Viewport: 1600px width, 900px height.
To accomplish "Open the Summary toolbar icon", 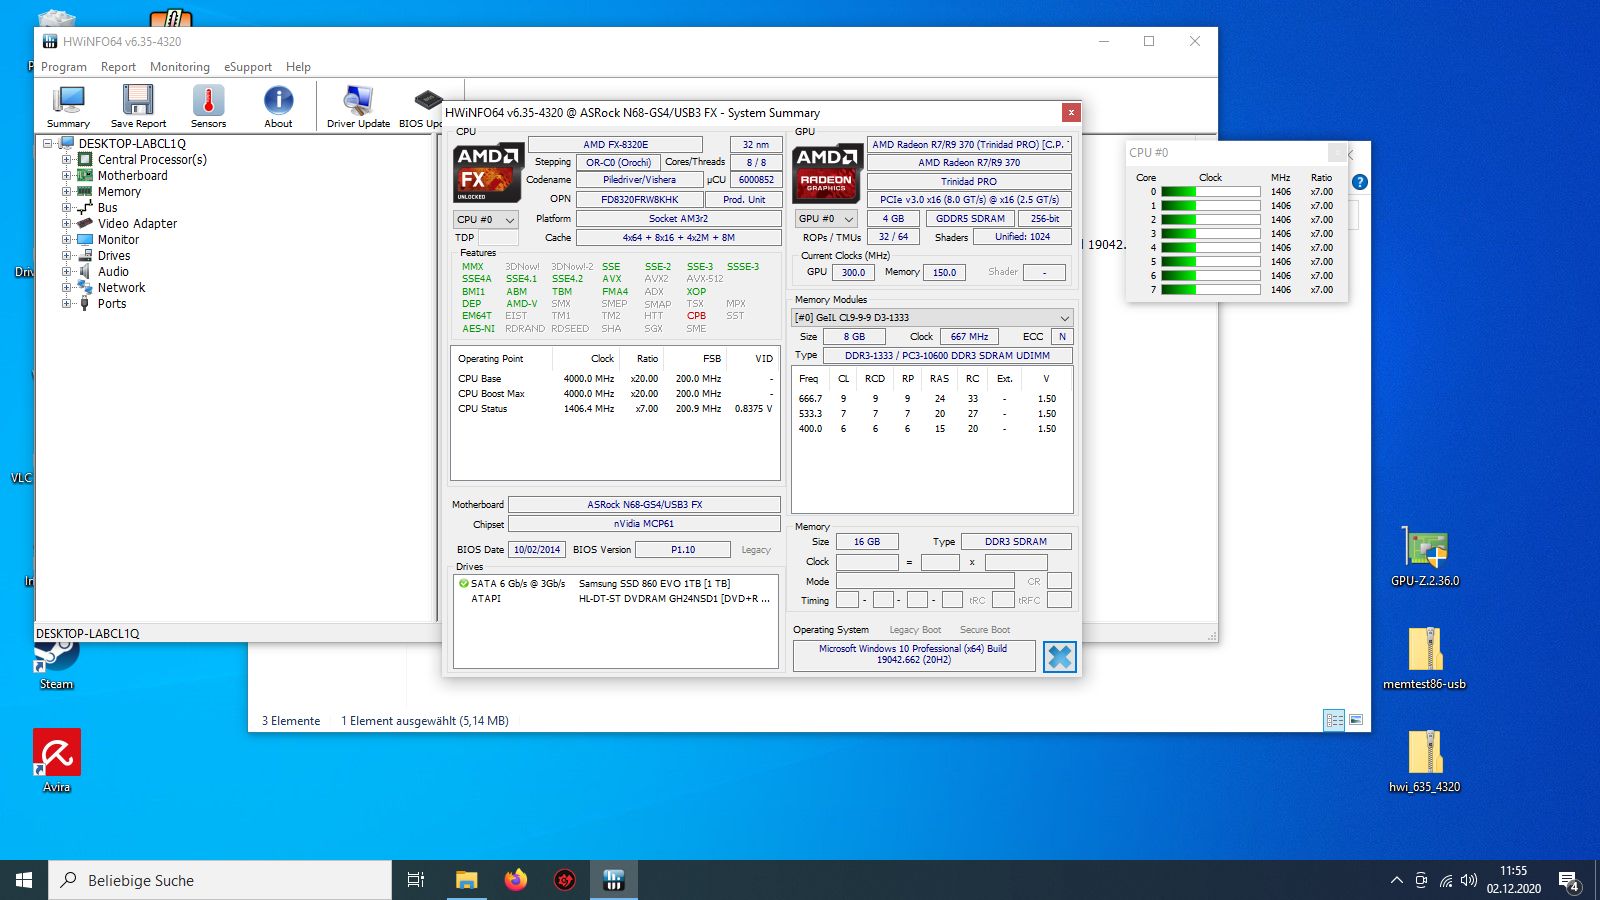I will (x=68, y=107).
